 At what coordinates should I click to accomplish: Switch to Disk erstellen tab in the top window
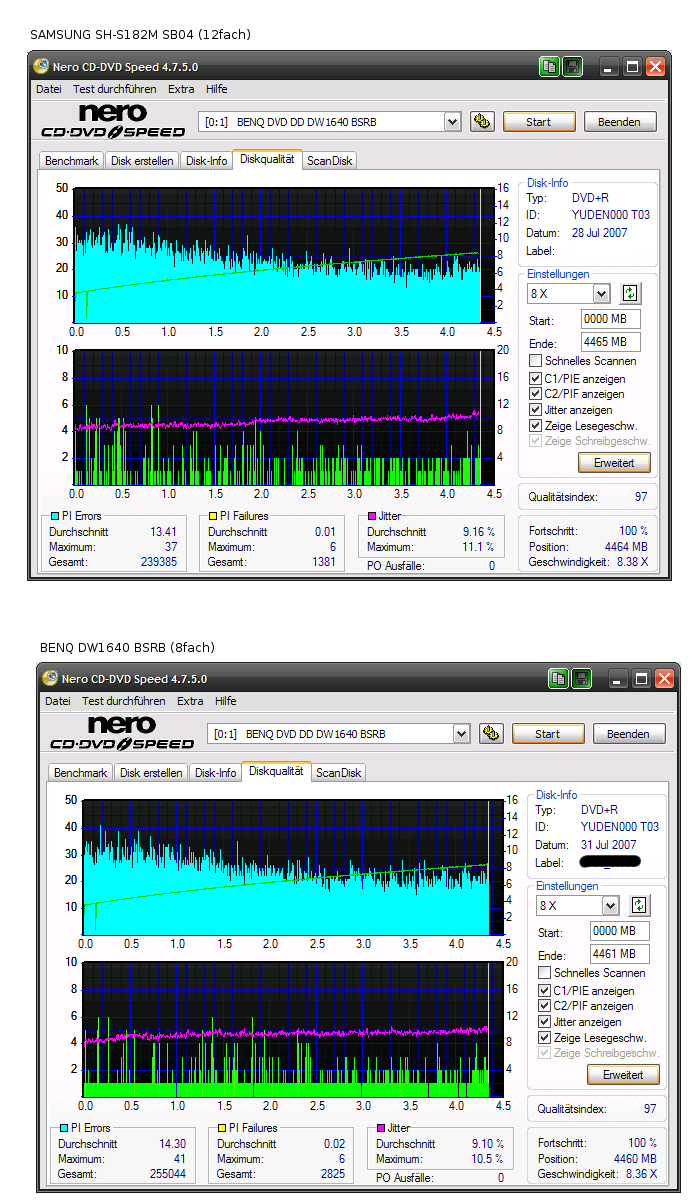coord(142,161)
